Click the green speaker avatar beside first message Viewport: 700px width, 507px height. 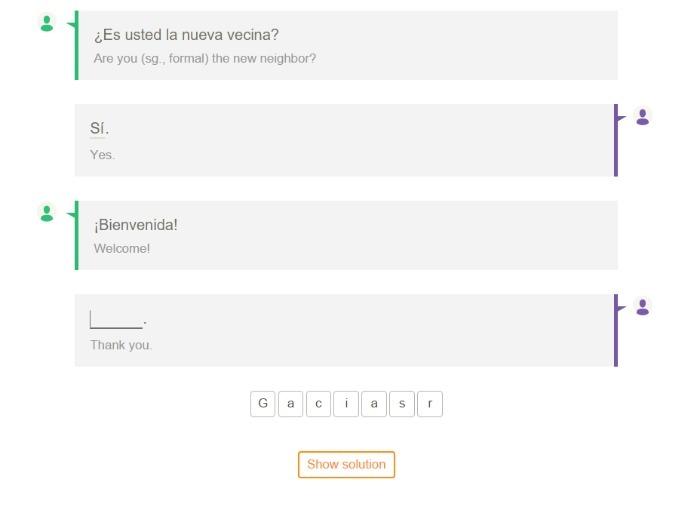pos(47,23)
